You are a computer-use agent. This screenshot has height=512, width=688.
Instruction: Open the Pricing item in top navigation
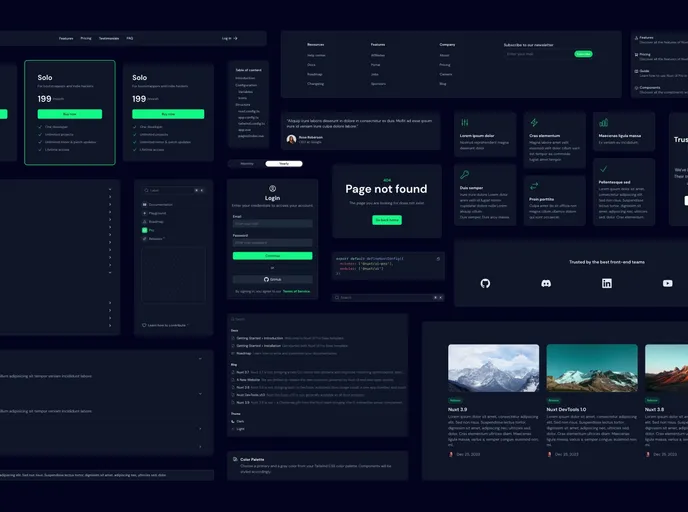pyautogui.click(x=86, y=38)
